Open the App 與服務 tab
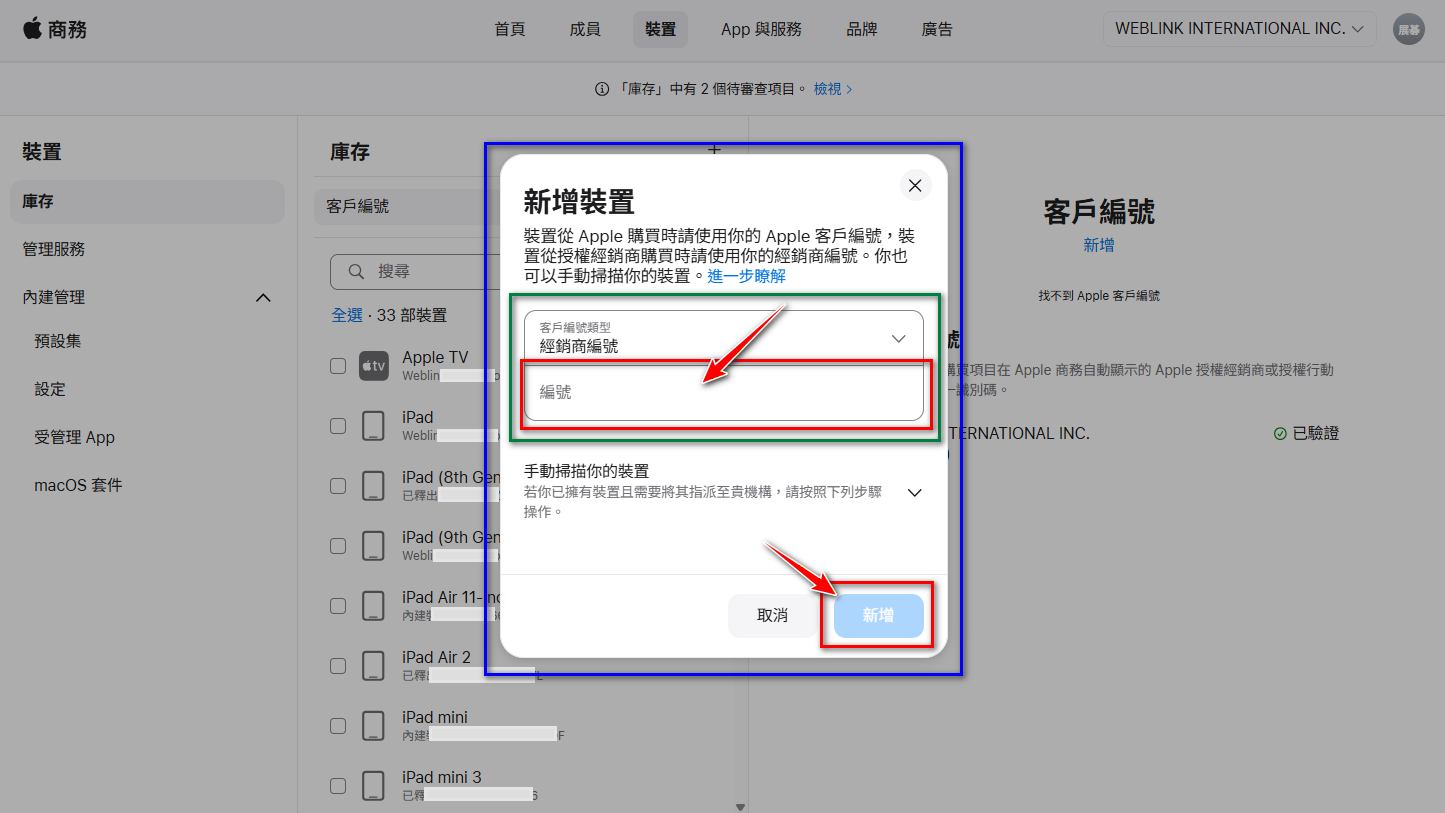The height and width of the screenshot is (813, 1445). click(x=761, y=29)
